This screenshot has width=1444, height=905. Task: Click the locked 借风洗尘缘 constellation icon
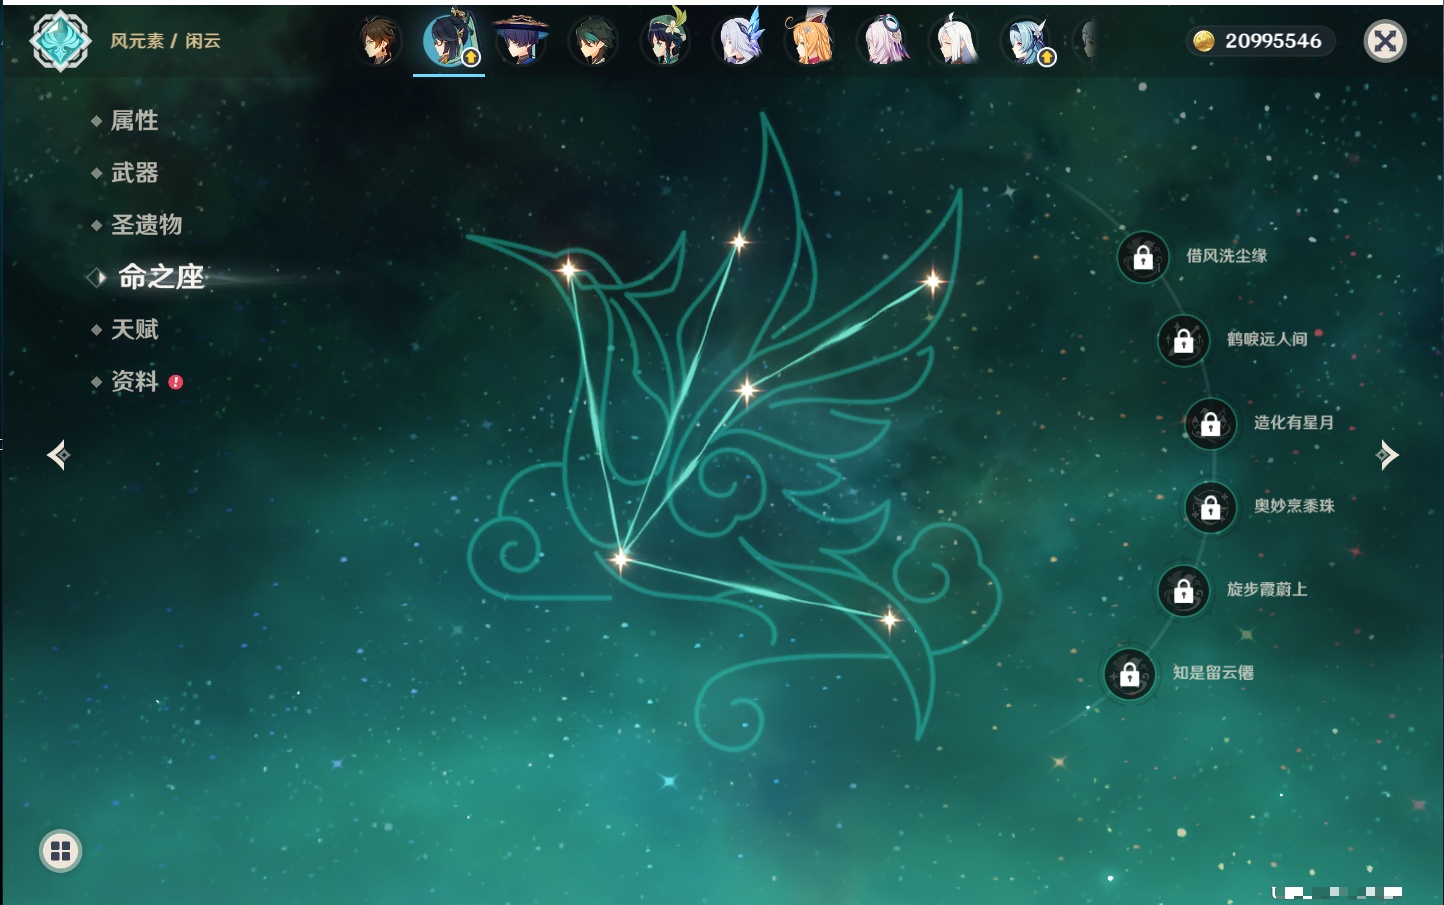tap(1143, 258)
